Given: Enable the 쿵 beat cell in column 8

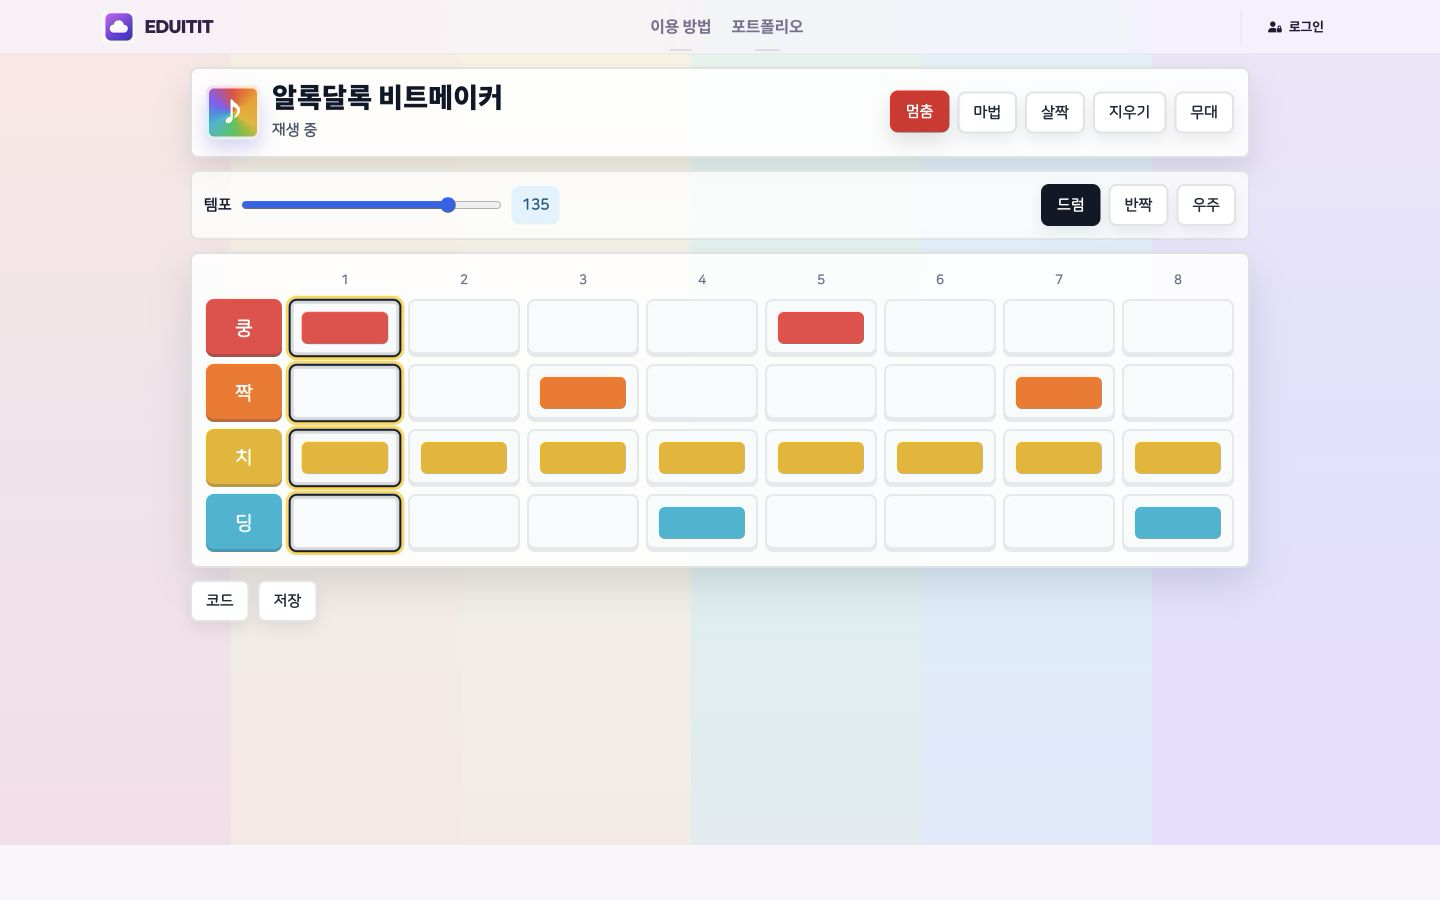Looking at the screenshot, I should [x=1178, y=328].
